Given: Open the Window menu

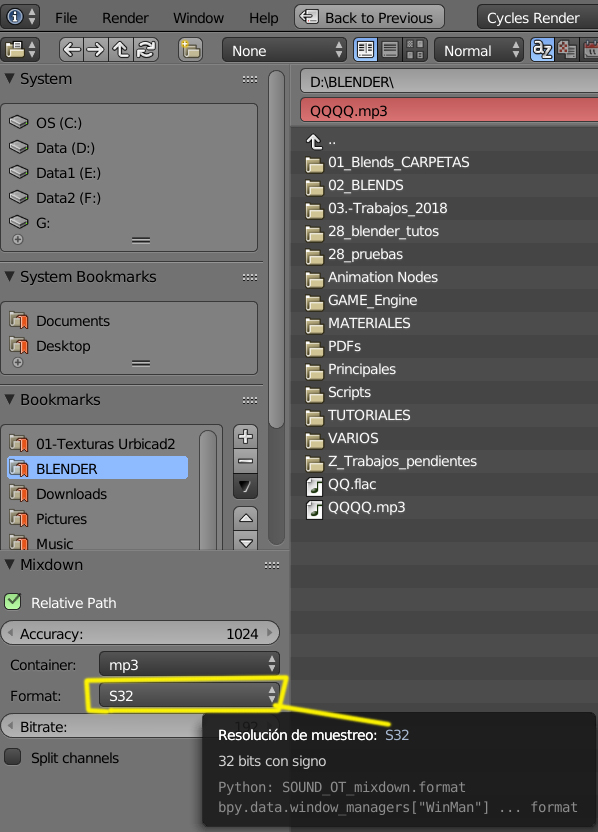Looking at the screenshot, I should click(x=198, y=18).
